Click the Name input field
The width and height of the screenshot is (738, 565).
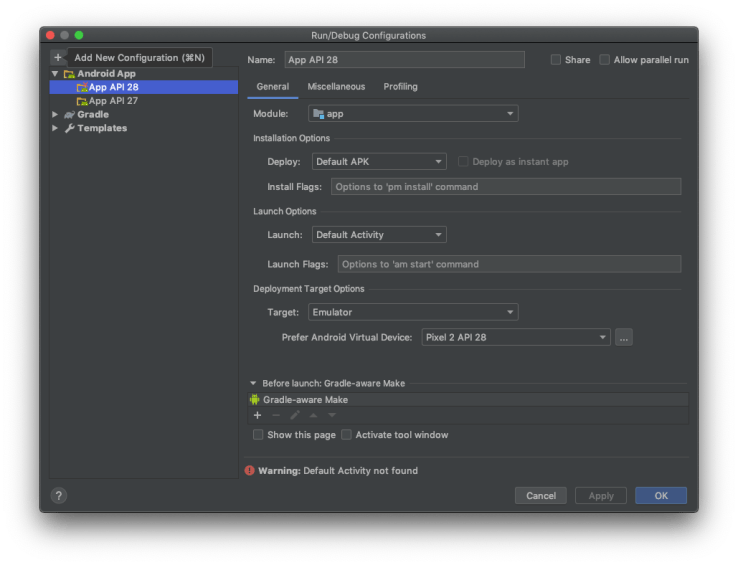(x=404, y=60)
